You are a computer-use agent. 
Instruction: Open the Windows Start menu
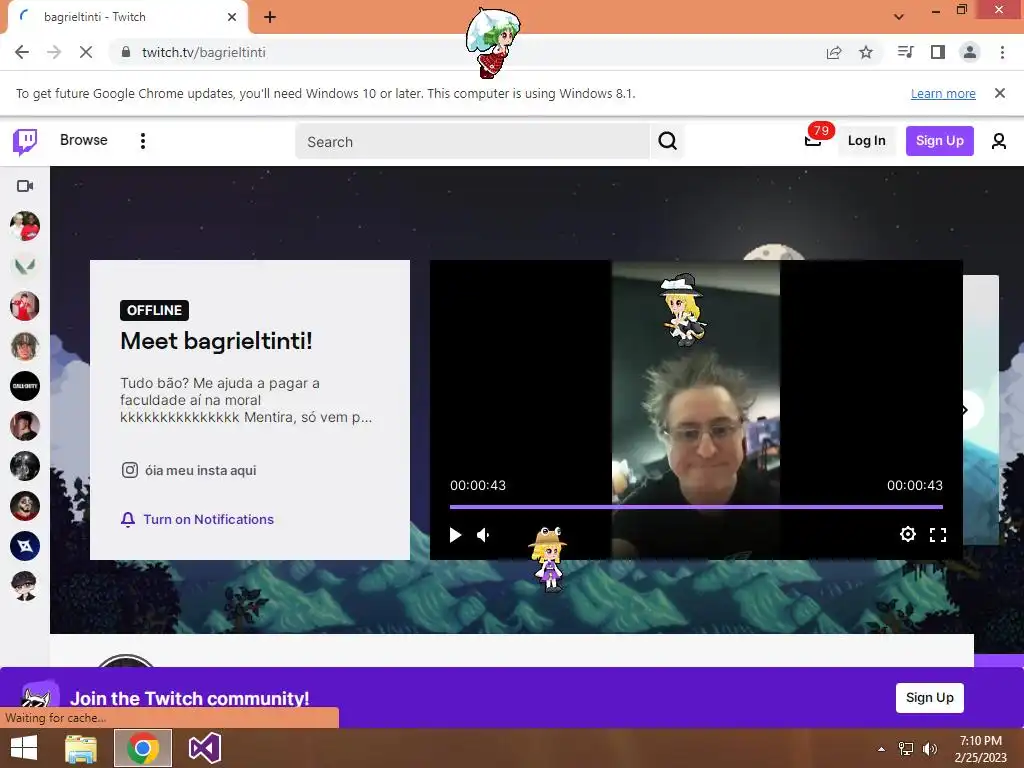(24, 748)
